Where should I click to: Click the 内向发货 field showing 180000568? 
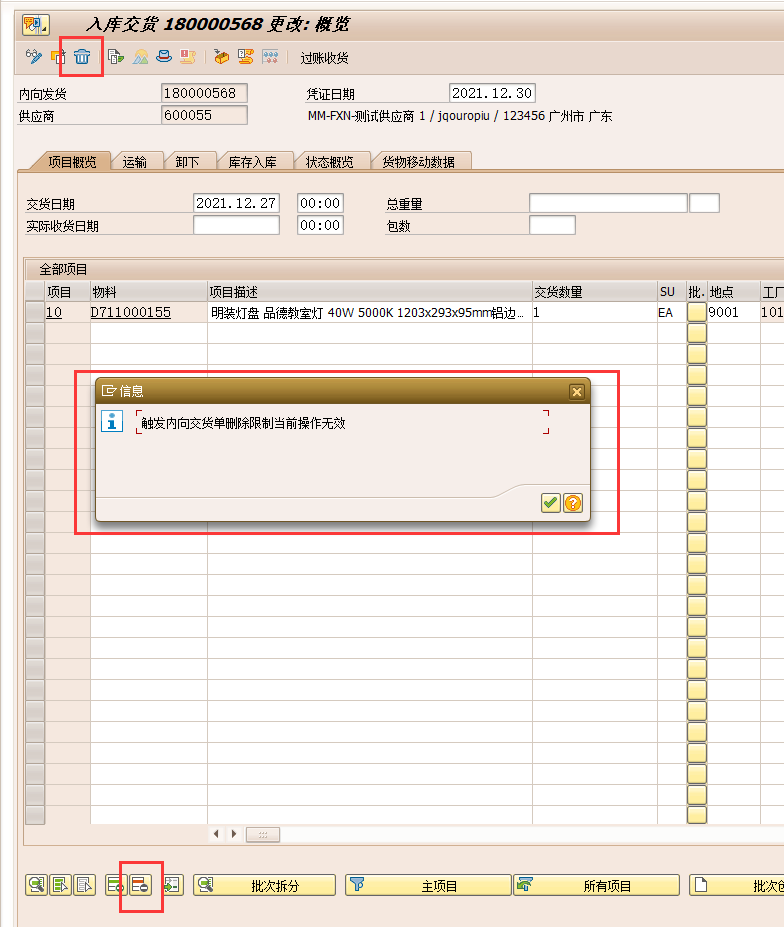(x=204, y=93)
